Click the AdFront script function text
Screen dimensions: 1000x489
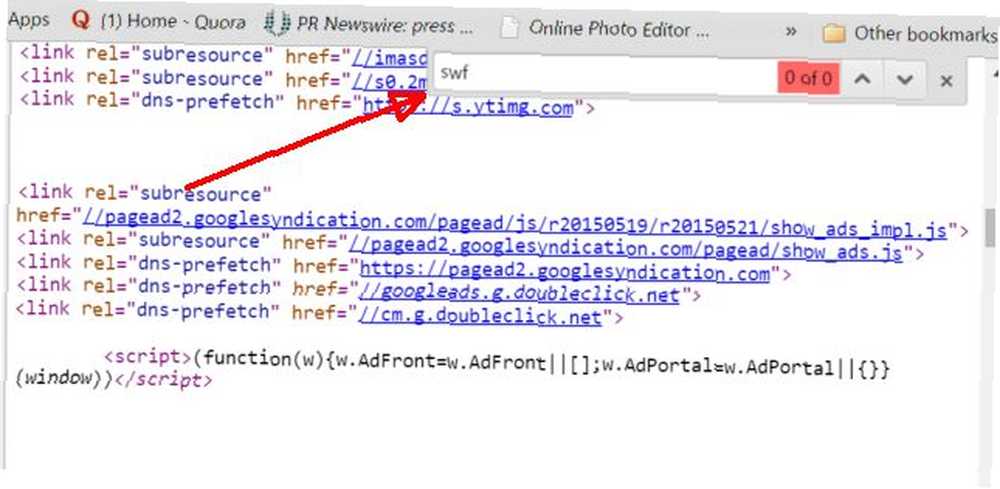point(542,365)
